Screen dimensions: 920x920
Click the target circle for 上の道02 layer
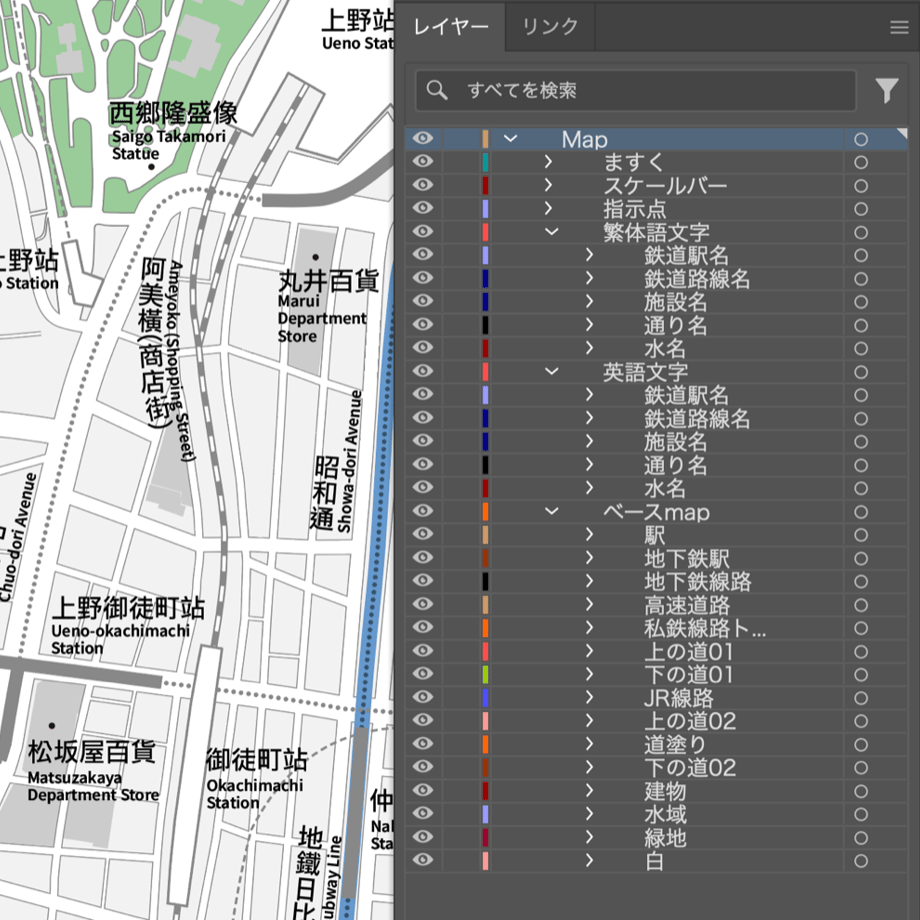tap(861, 721)
